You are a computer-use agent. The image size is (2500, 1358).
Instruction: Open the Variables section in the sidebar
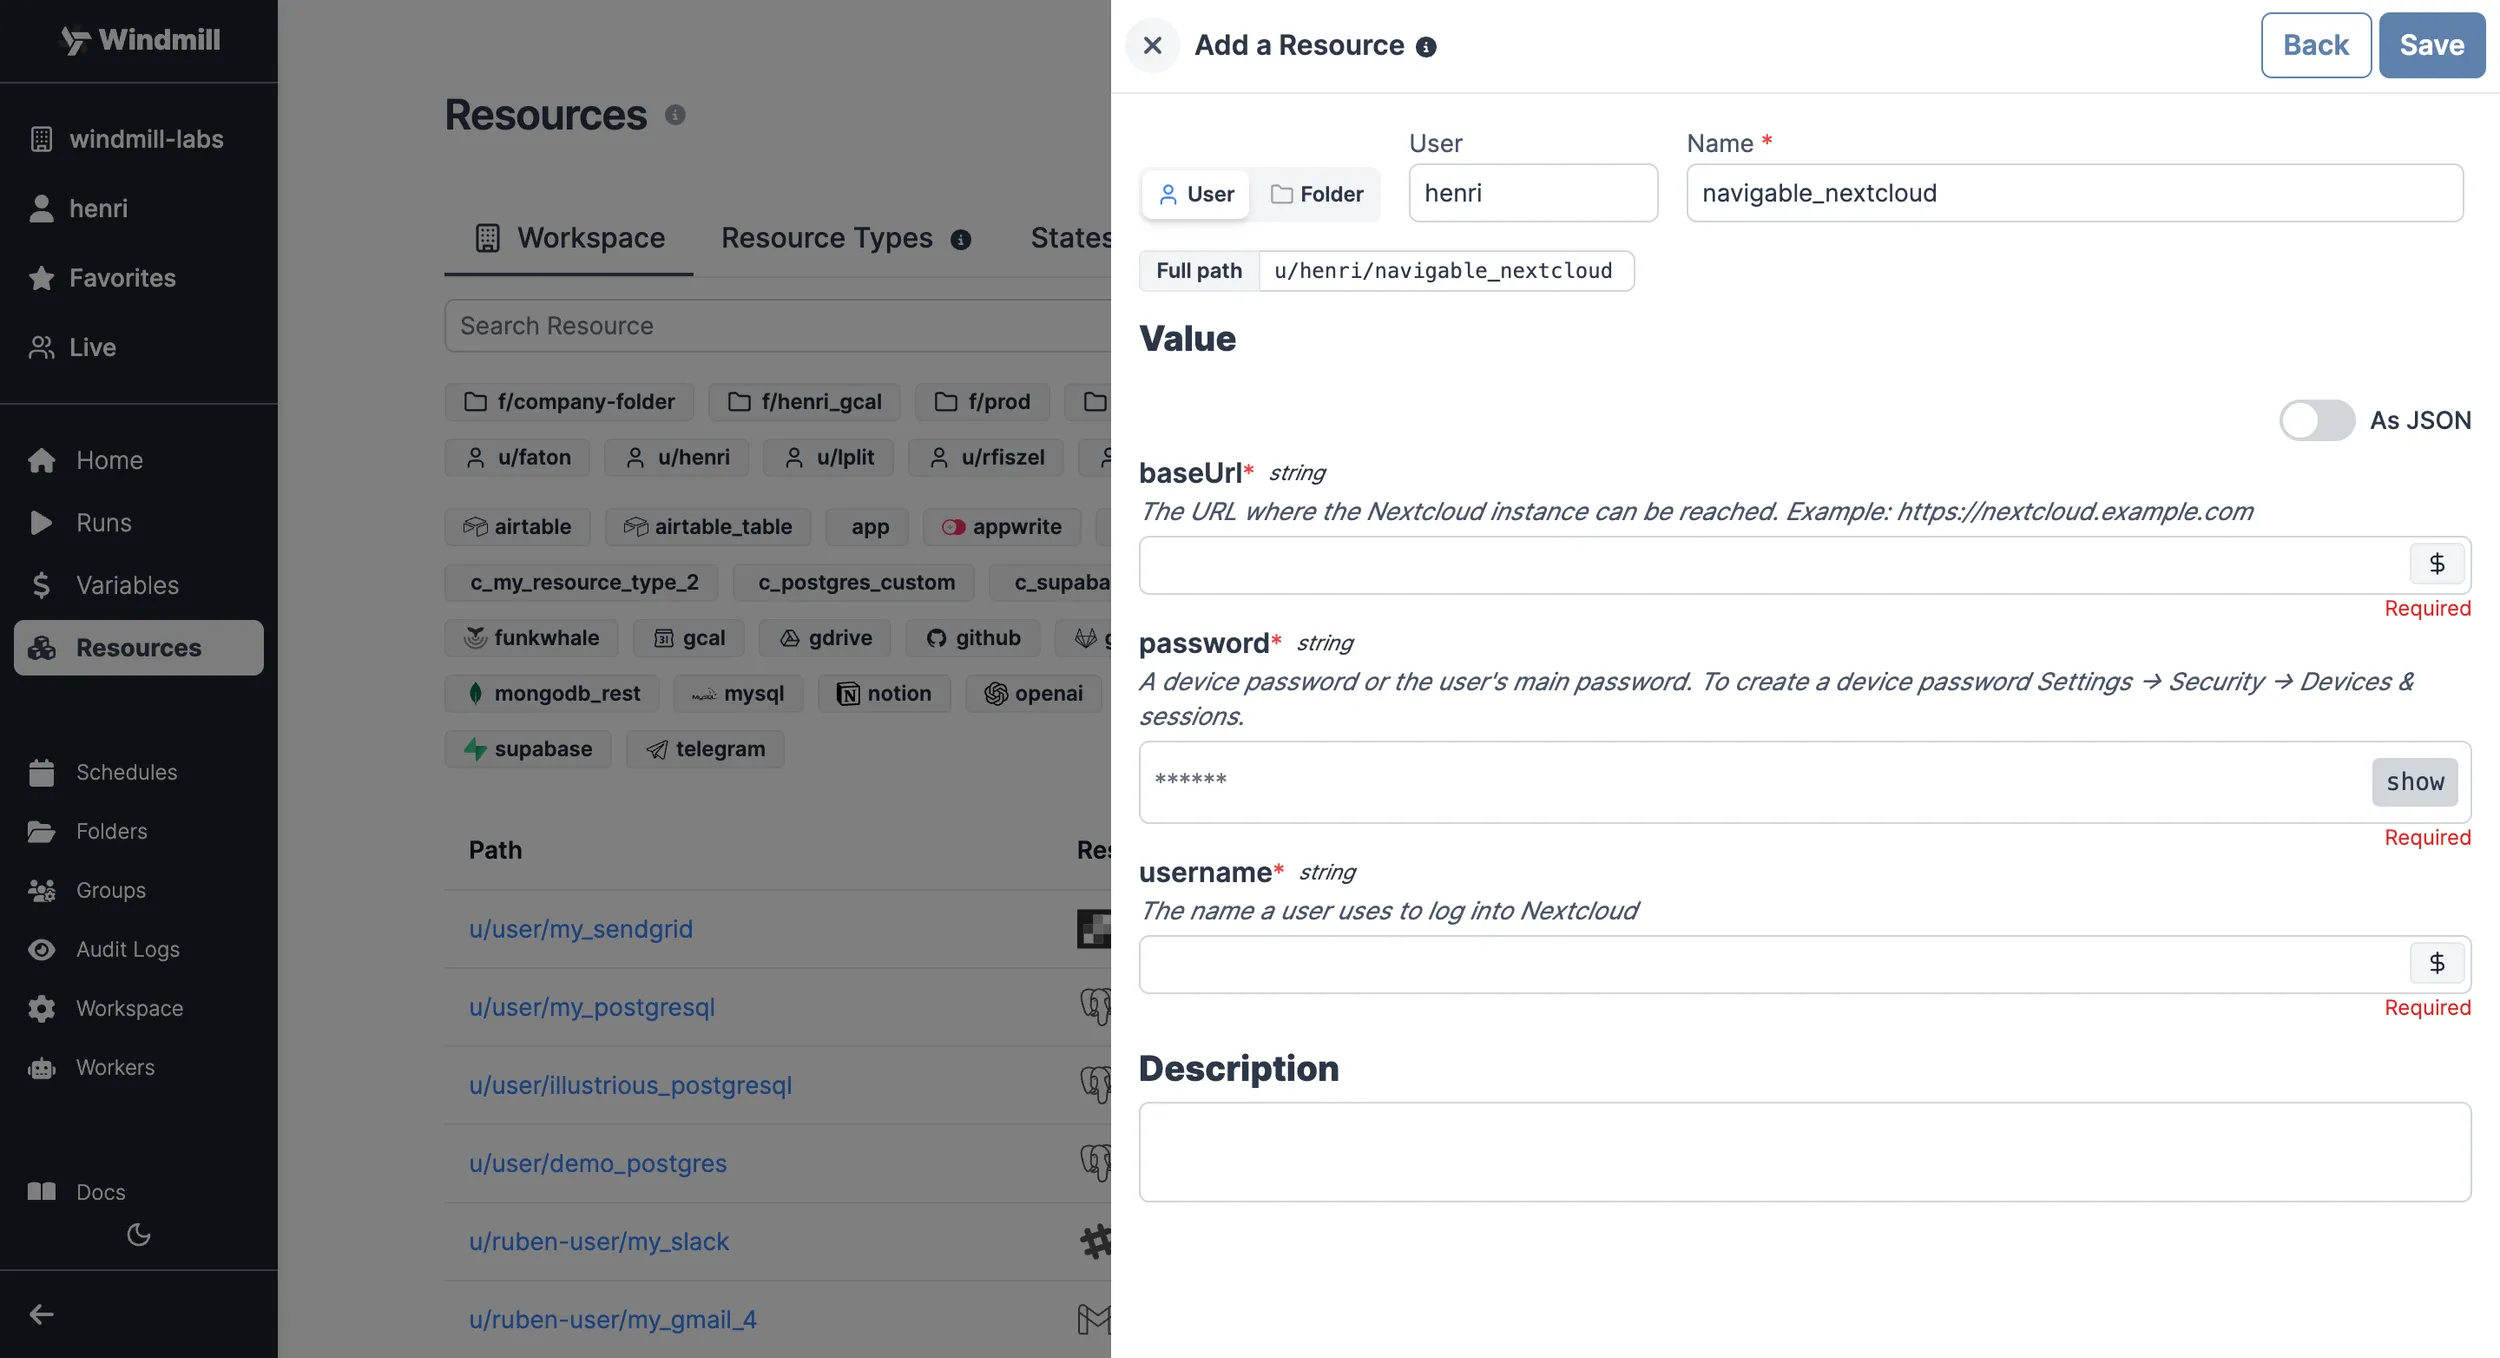[x=127, y=585]
